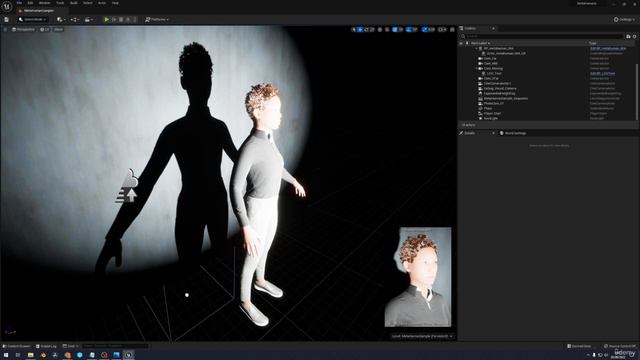Open Derived Data status menu
The height and width of the screenshot is (360, 640).
coord(579,346)
